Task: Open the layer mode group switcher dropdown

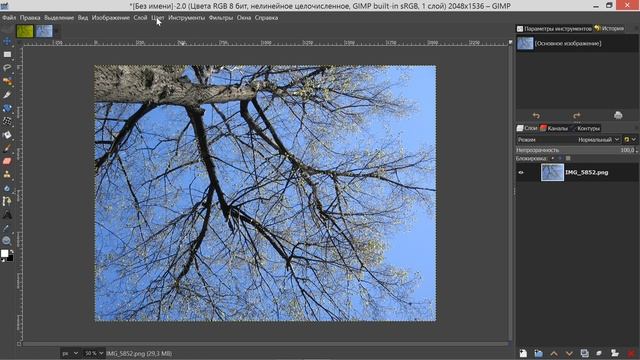Action: point(630,140)
